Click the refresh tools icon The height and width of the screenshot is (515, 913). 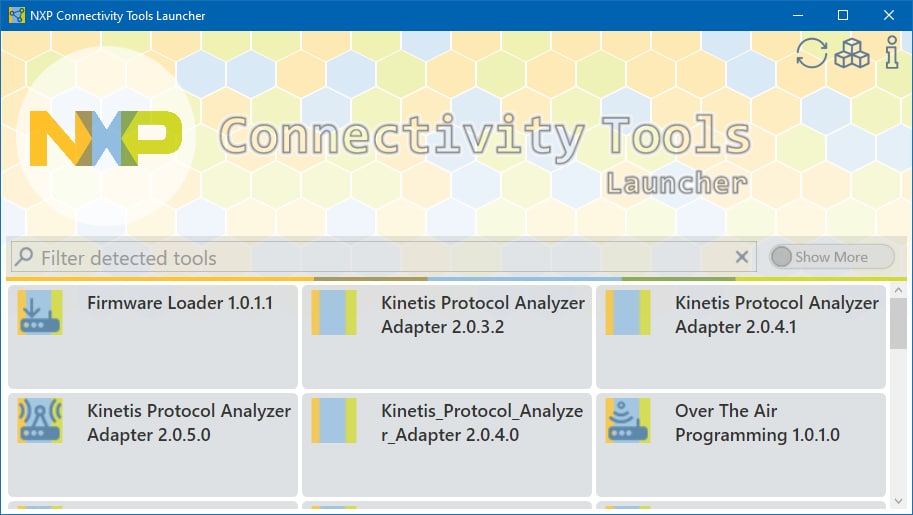coord(811,54)
